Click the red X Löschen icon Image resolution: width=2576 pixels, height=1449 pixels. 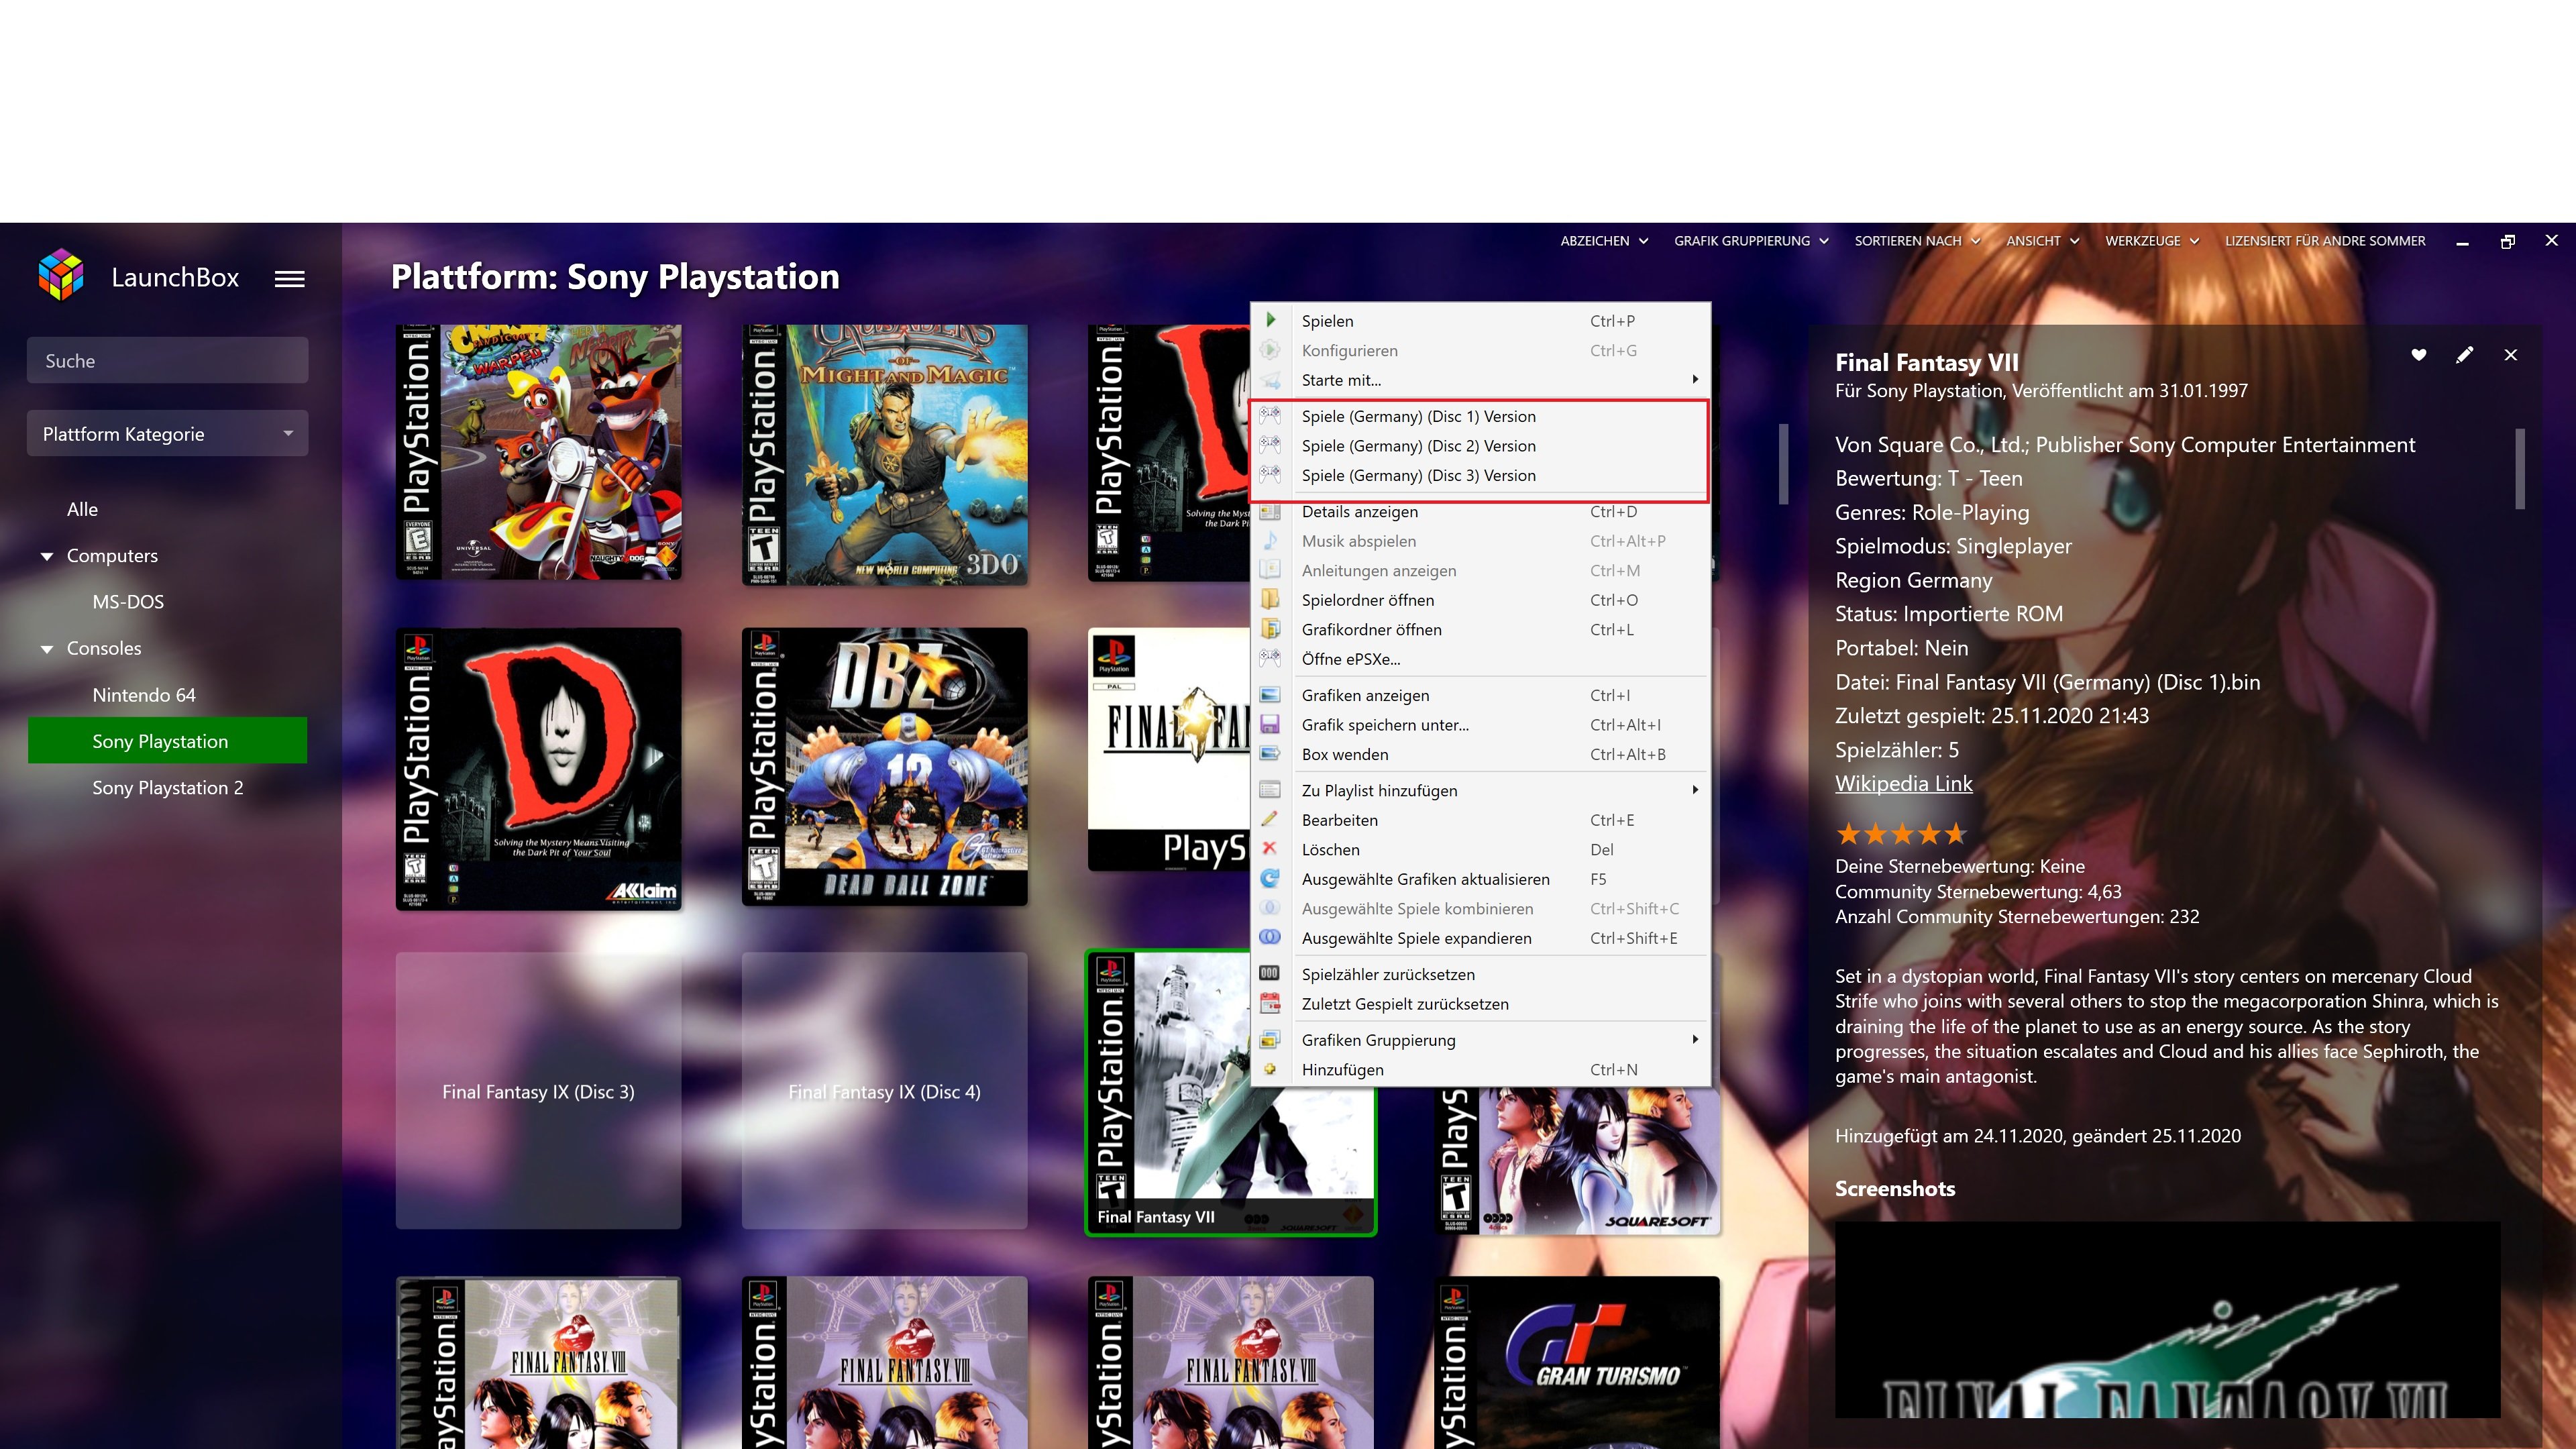(x=1270, y=848)
